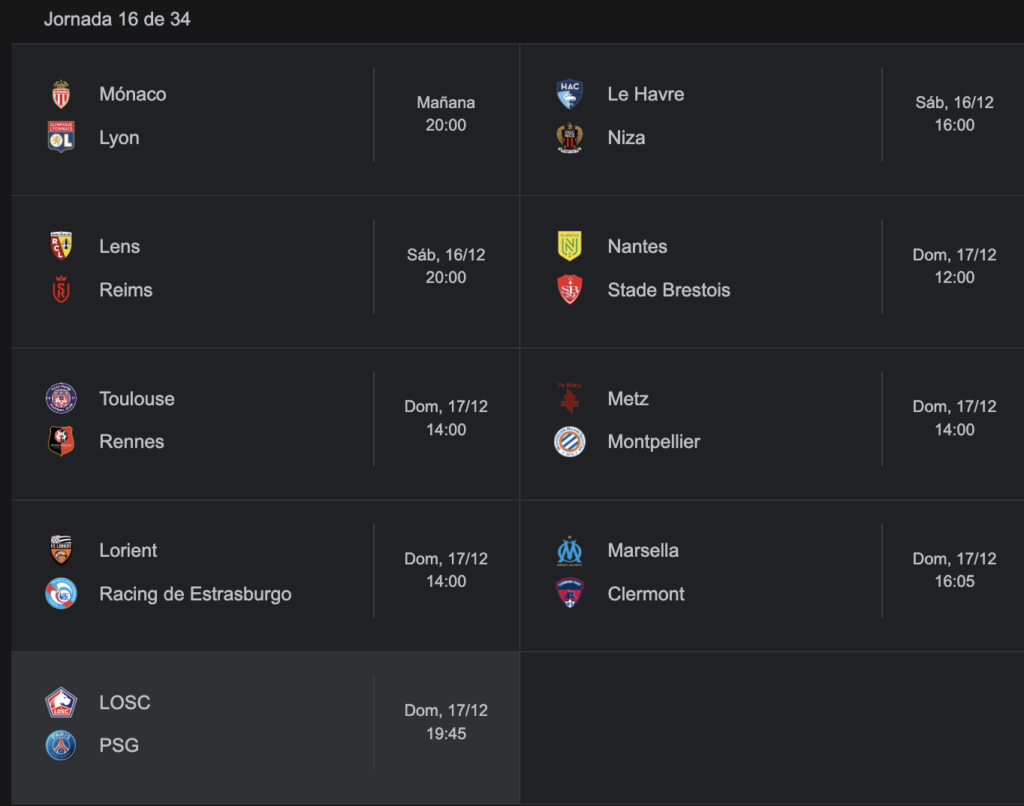Image resolution: width=1024 pixels, height=806 pixels.
Task: Open Le Havre vs Niza Sáb 16:00 kickoff
Action: coord(954,114)
